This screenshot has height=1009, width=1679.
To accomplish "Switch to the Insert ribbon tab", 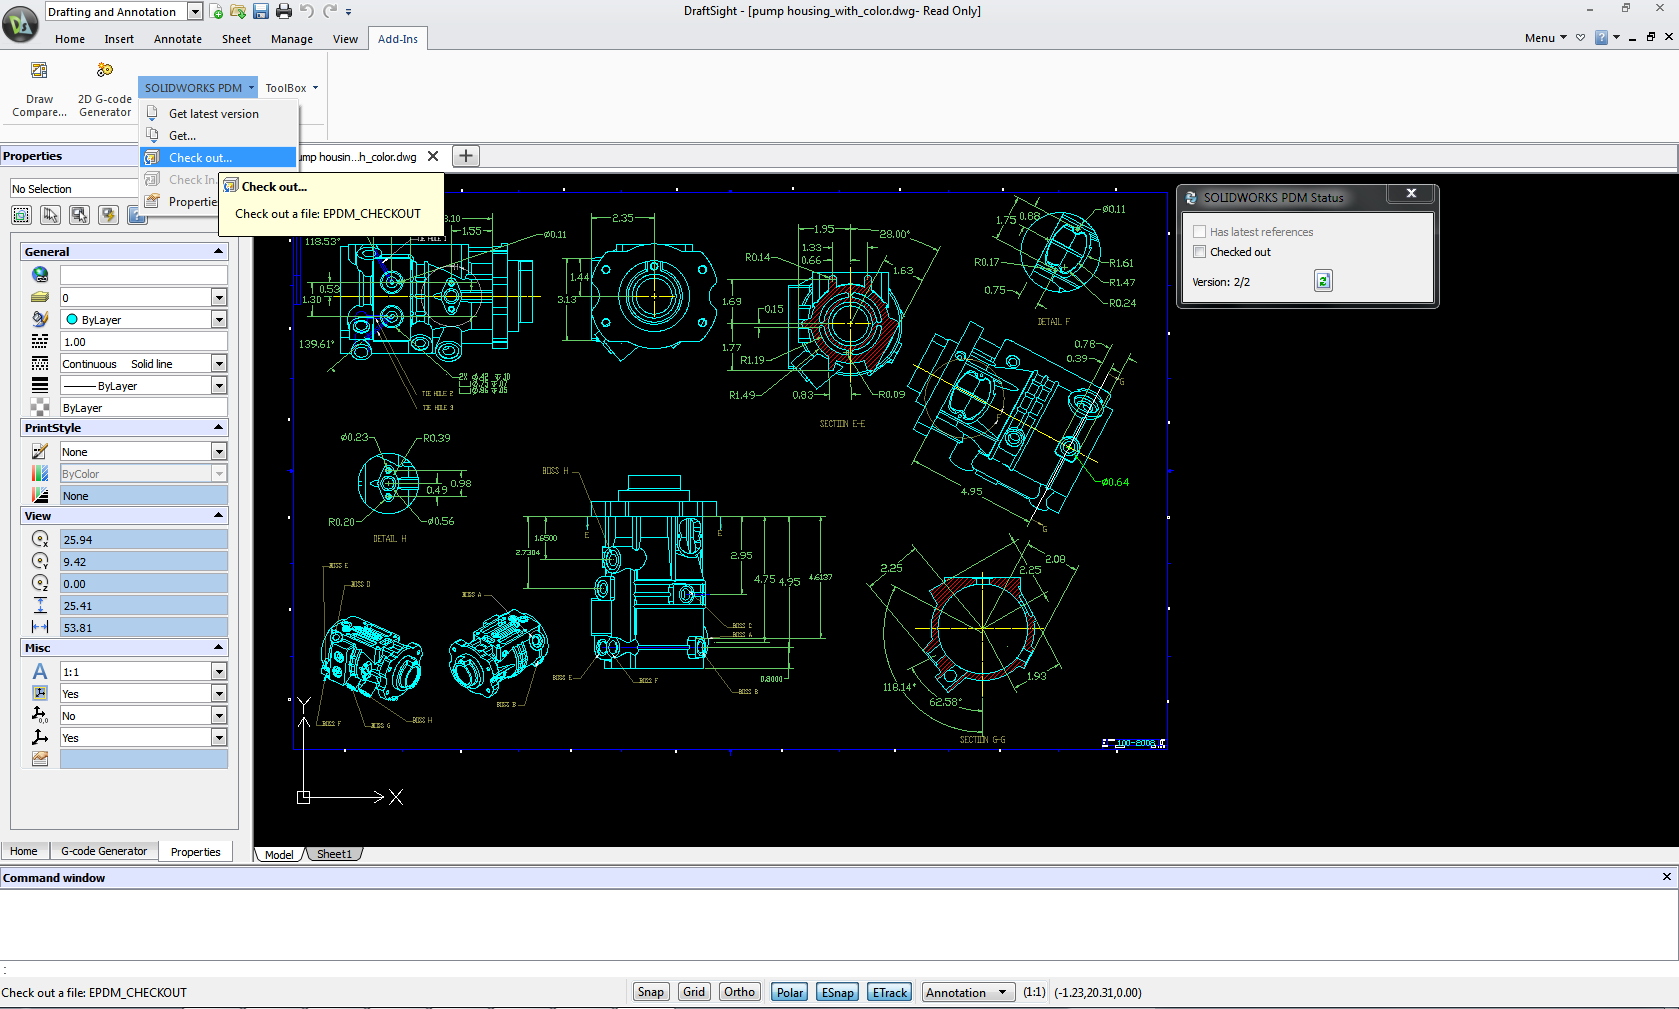I will tap(119, 39).
